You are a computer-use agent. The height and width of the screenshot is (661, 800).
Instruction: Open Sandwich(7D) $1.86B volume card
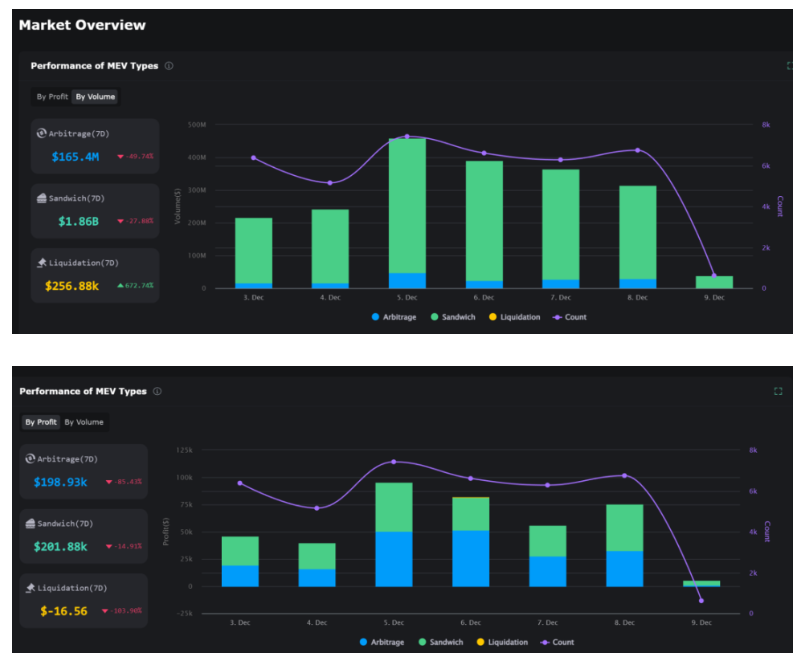(x=95, y=211)
